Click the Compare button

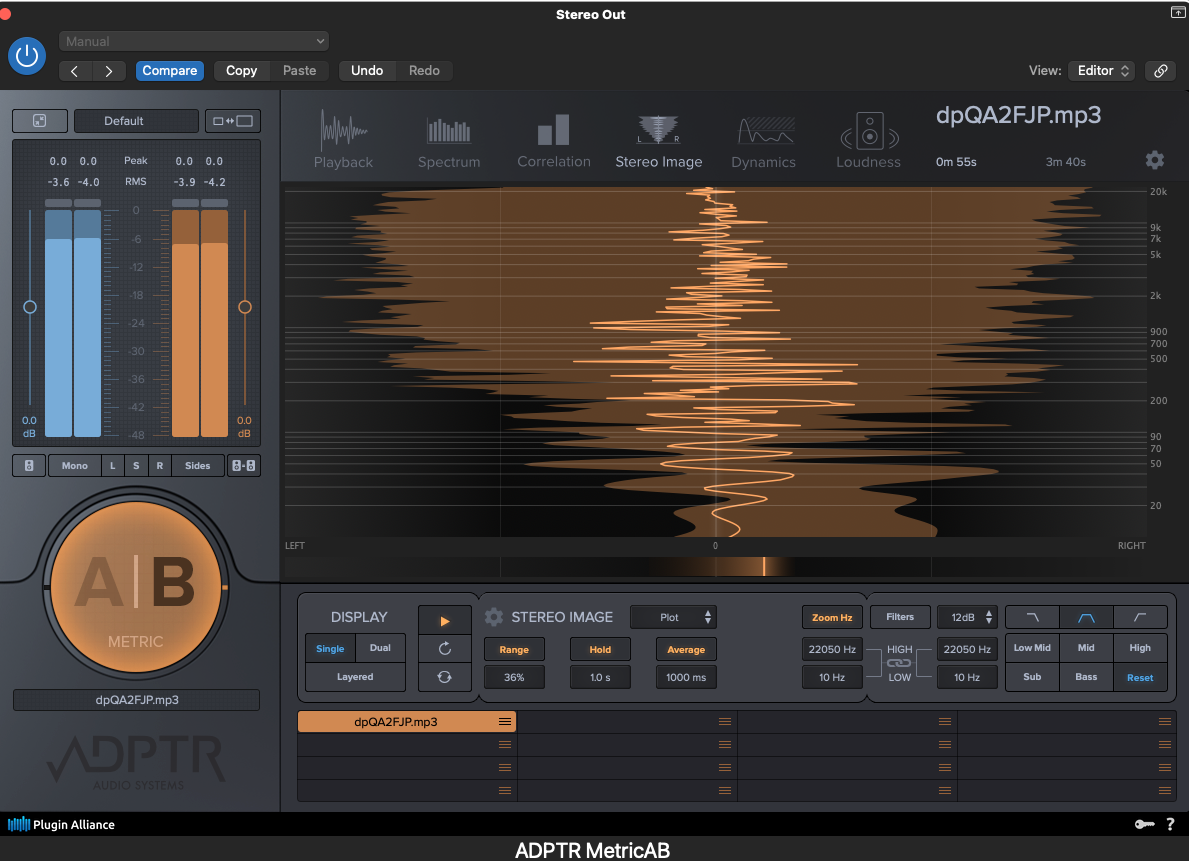[x=170, y=71]
